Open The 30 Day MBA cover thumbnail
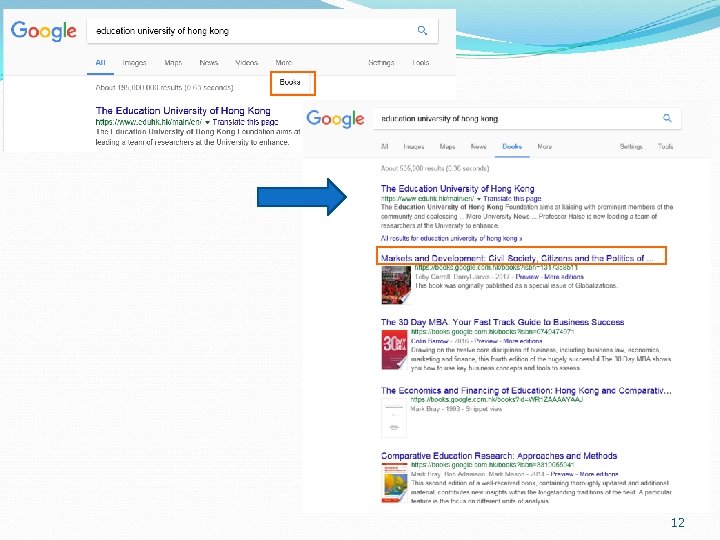 [394, 349]
